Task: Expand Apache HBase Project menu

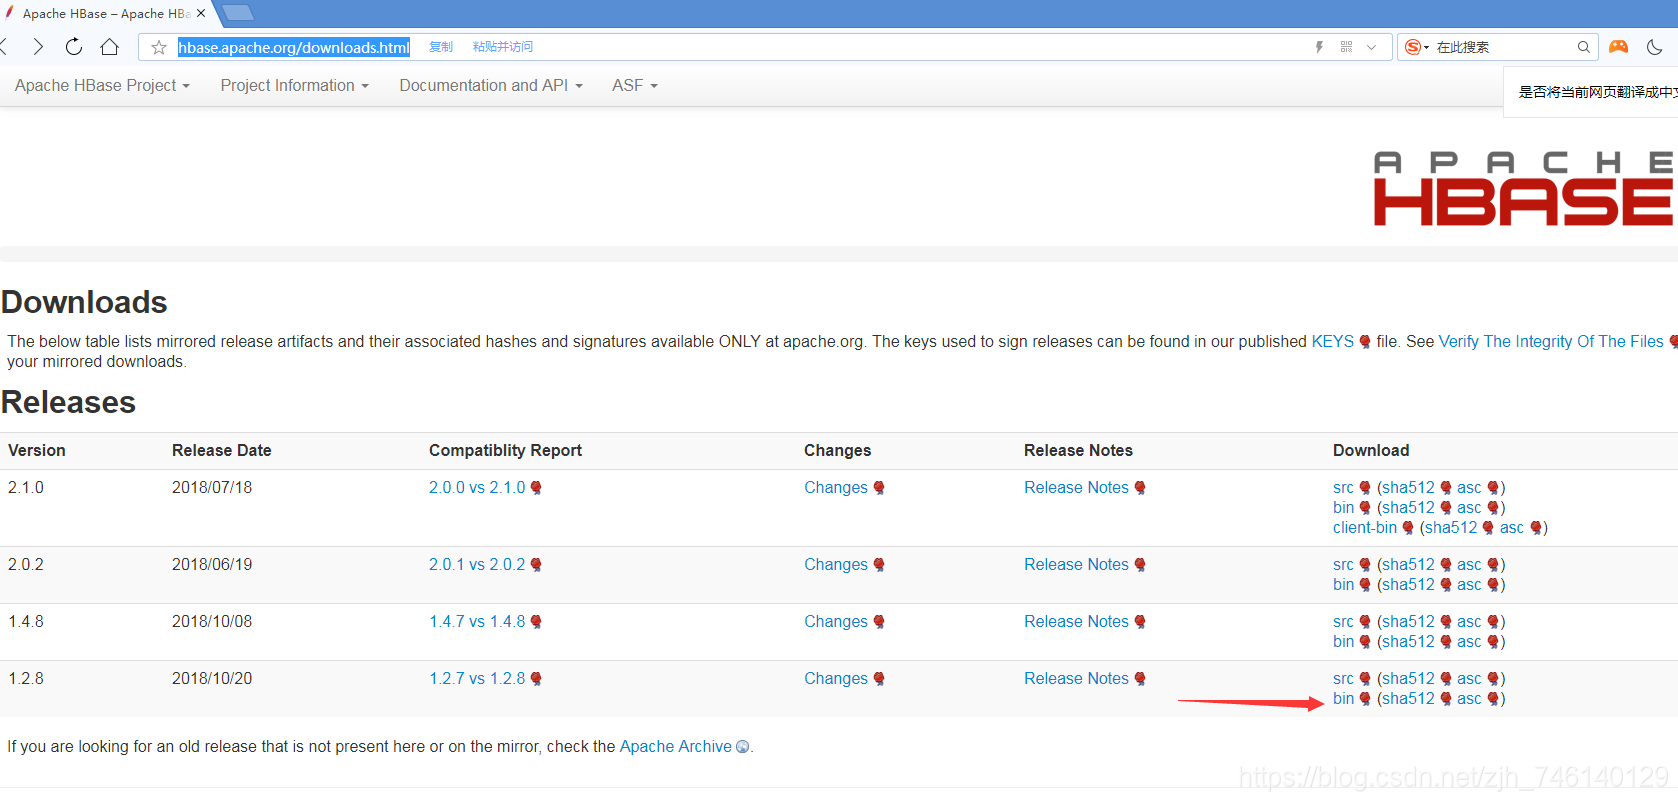Action: coord(102,86)
